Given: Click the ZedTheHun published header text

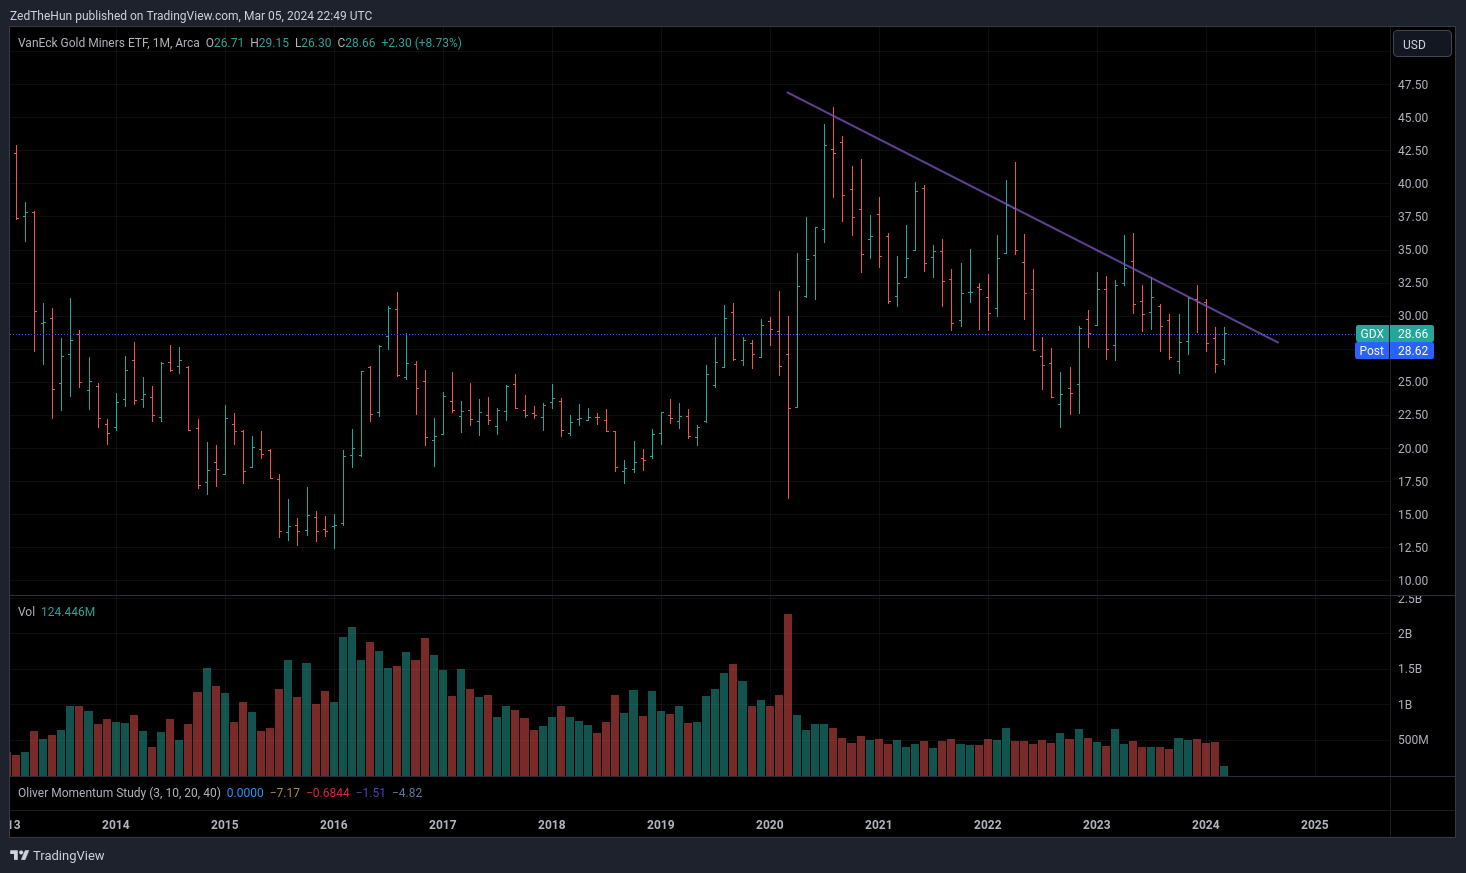Looking at the screenshot, I should 191,16.
